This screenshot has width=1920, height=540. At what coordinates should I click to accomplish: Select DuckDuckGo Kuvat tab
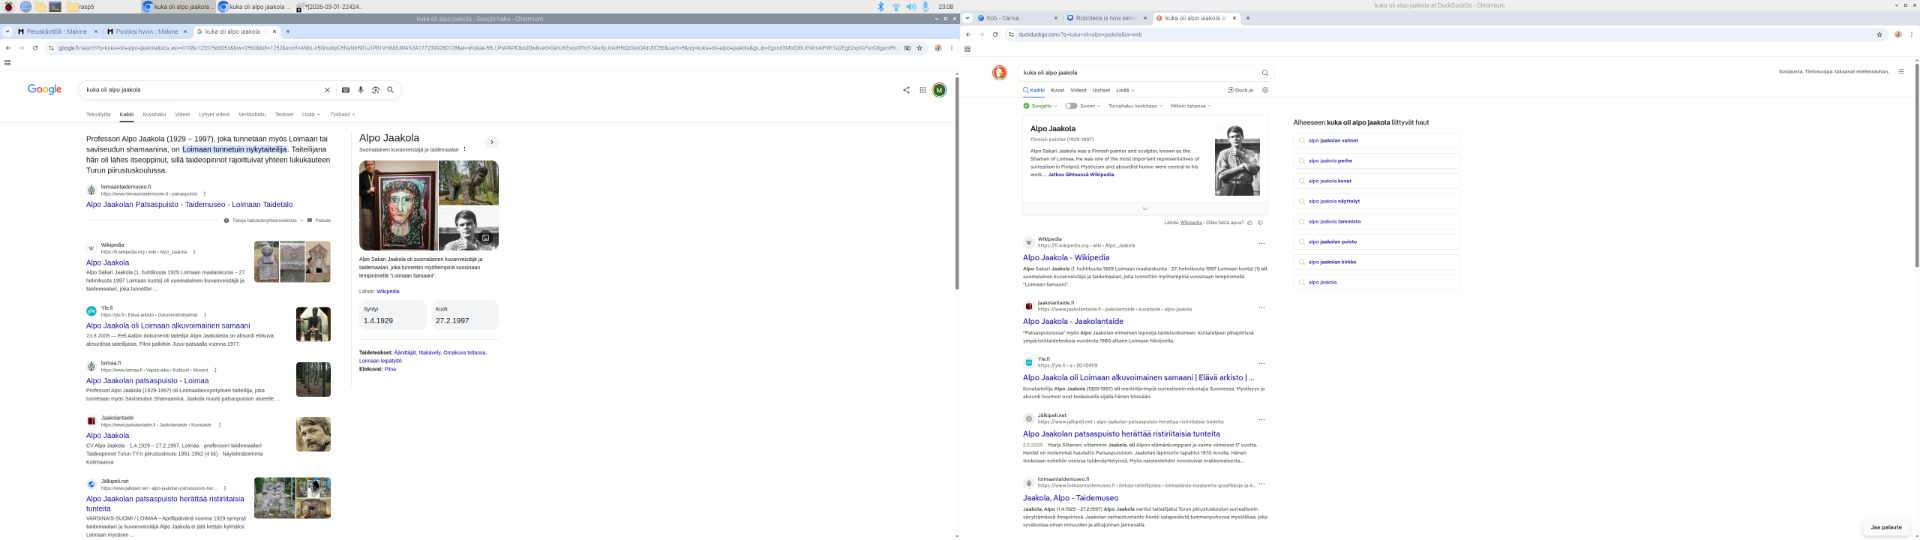click(x=1057, y=90)
